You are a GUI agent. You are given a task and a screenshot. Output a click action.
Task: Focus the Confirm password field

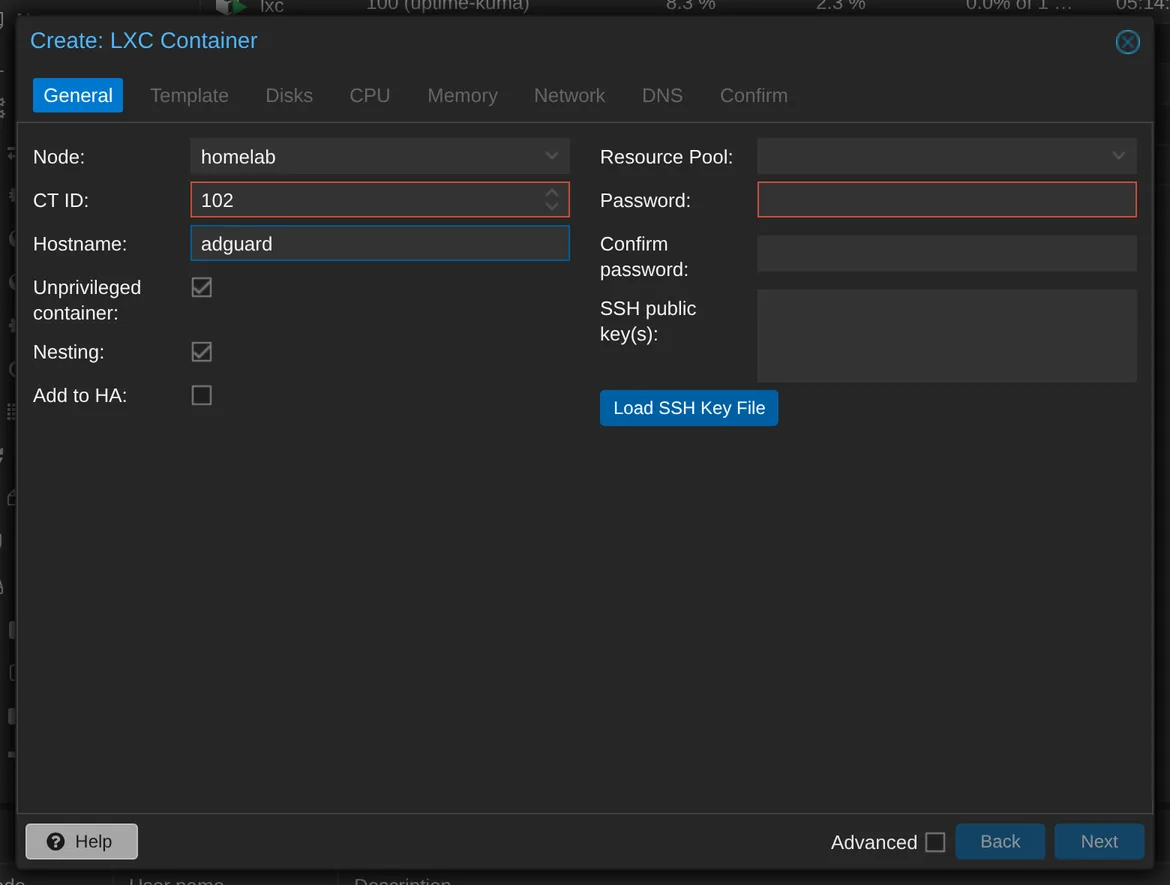pyautogui.click(x=946, y=253)
